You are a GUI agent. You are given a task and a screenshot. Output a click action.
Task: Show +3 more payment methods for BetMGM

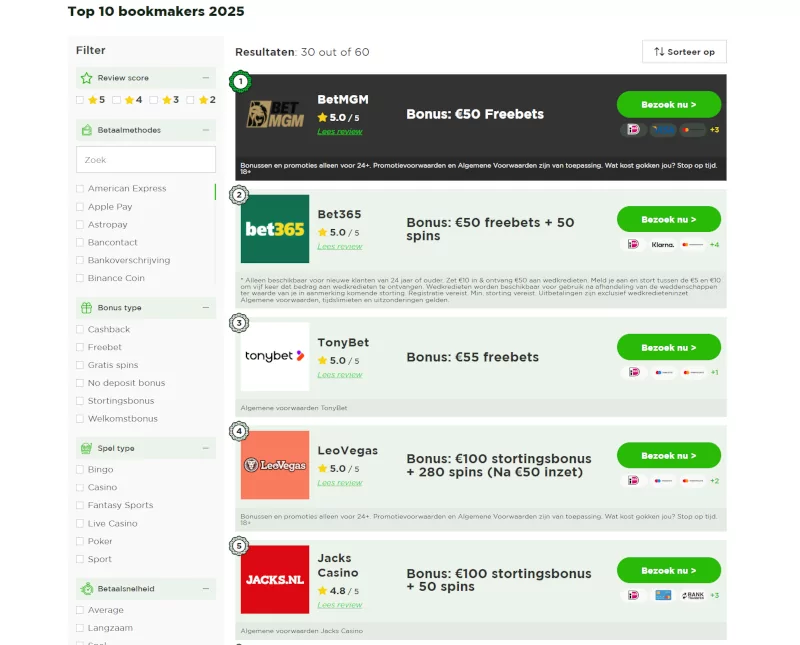(x=714, y=130)
